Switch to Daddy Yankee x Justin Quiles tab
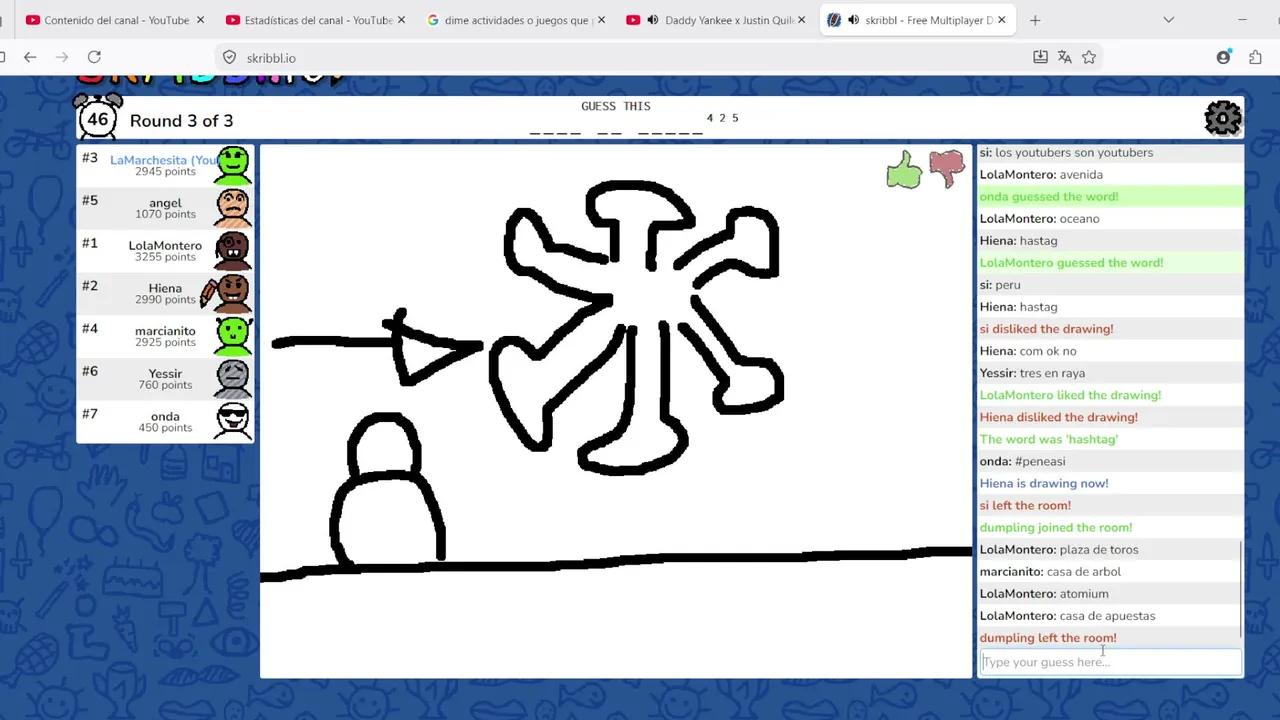 tap(716, 20)
